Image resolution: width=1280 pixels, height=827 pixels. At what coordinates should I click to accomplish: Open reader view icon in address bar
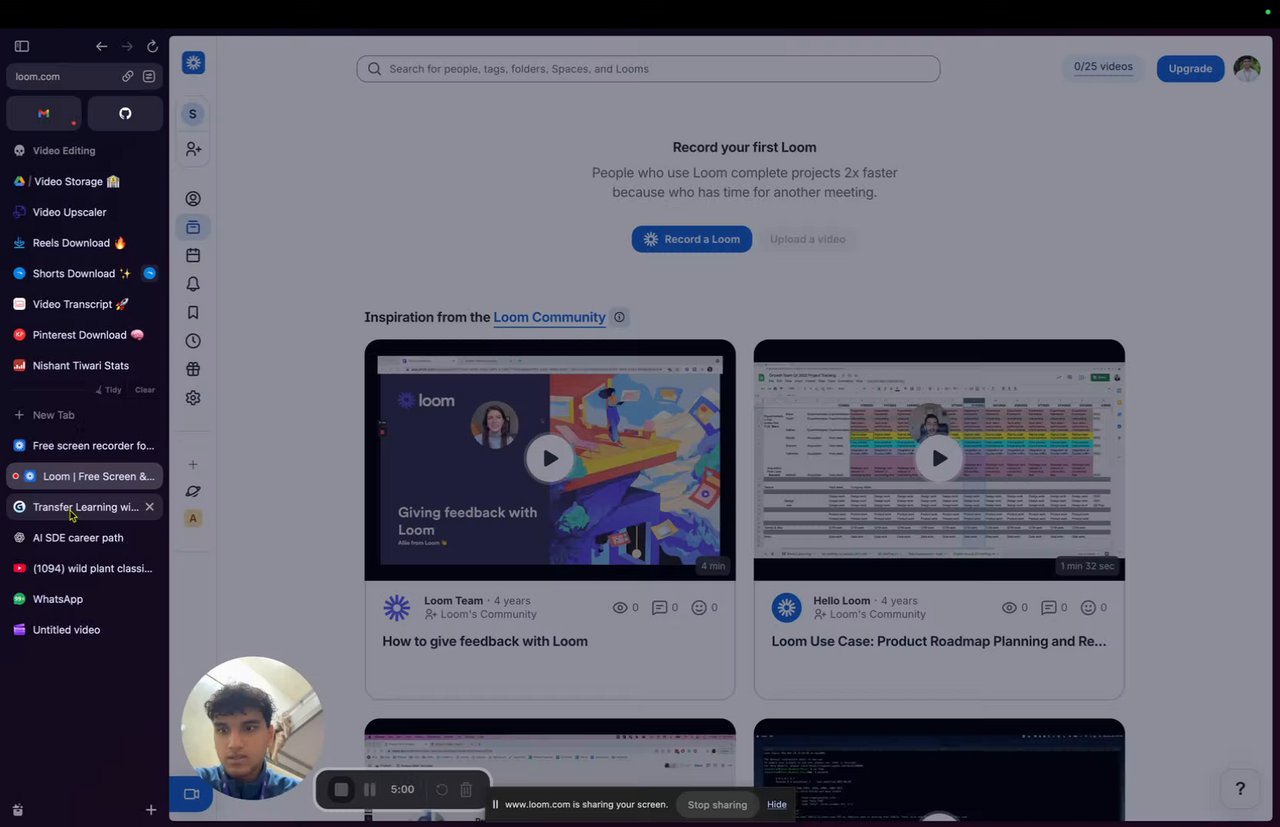pyautogui.click(x=149, y=76)
